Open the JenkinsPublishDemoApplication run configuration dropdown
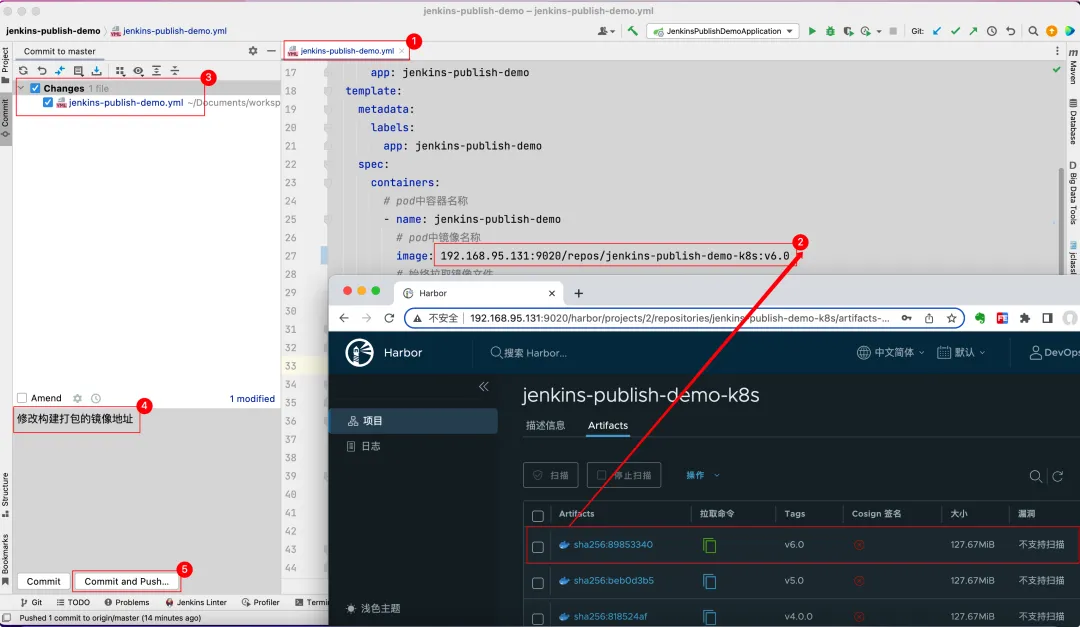1080x627 pixels. click(x=723, y=31)
